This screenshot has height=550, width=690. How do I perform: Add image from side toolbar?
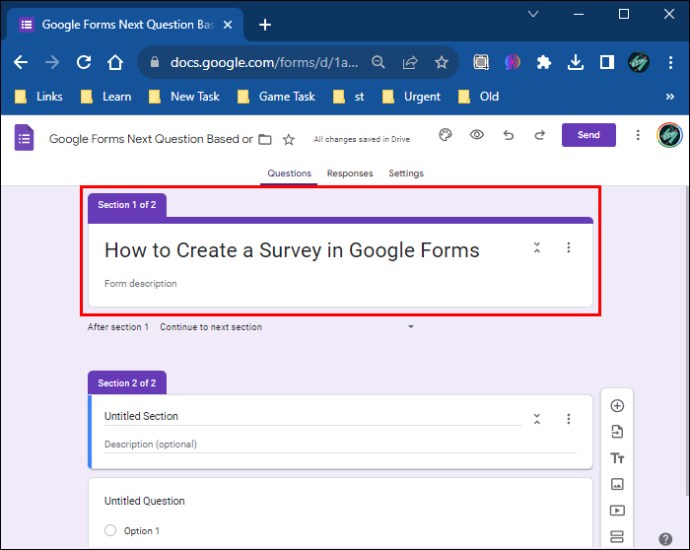coord(617,484)
